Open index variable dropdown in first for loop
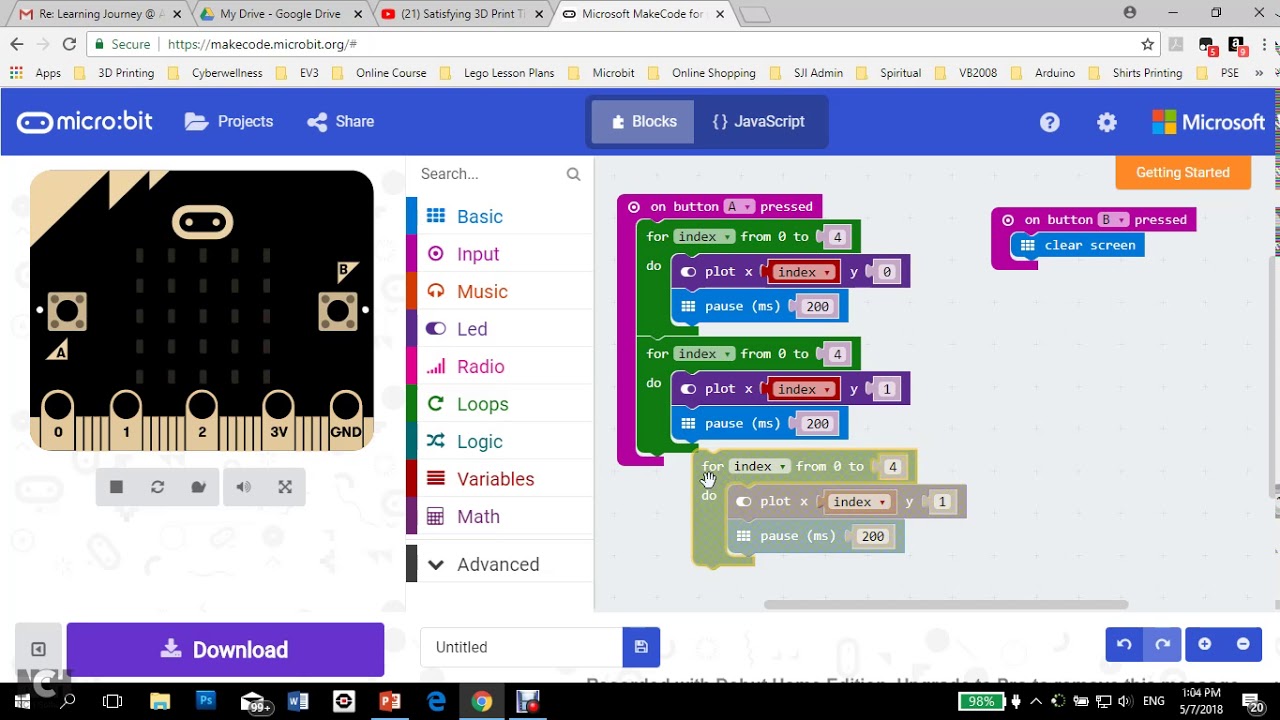This screenshot has height=720, width=1280. click(x=703, y=237)
